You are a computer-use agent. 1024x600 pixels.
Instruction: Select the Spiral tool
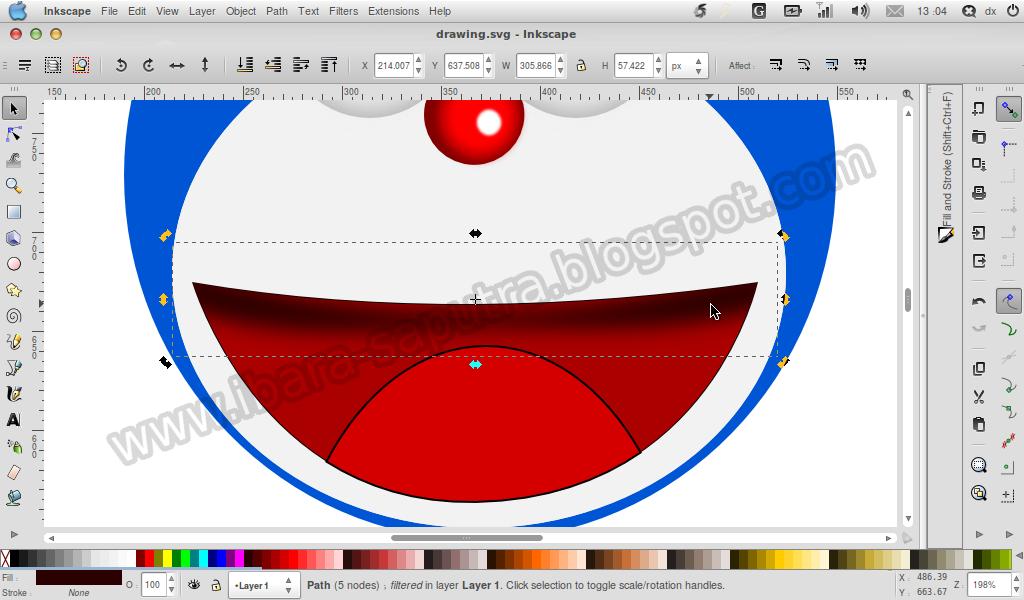tap(14, 316)
